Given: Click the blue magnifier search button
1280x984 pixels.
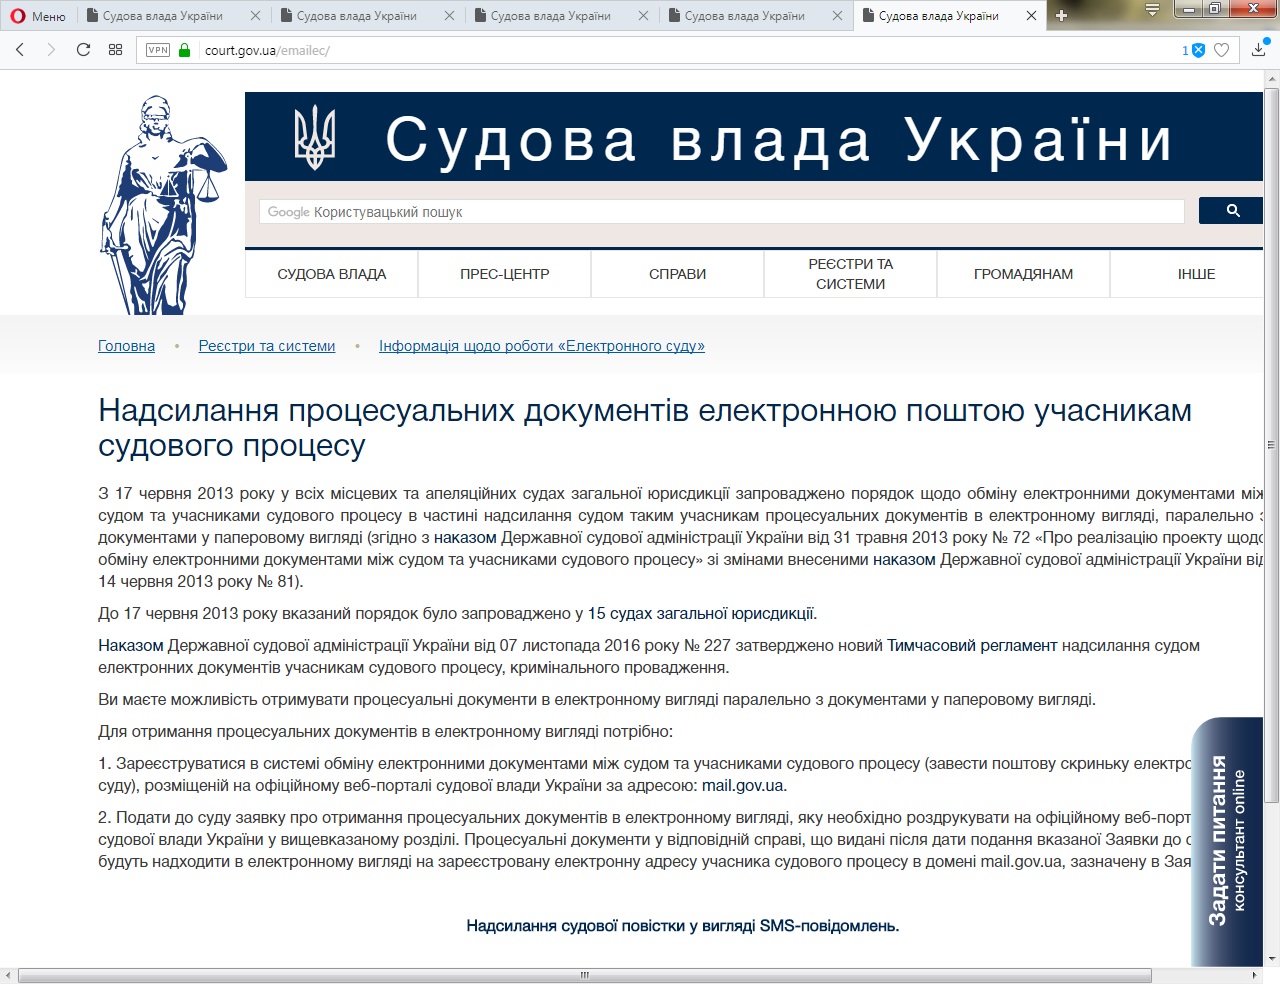Looking at the screenshot, I should (1232, 211).
